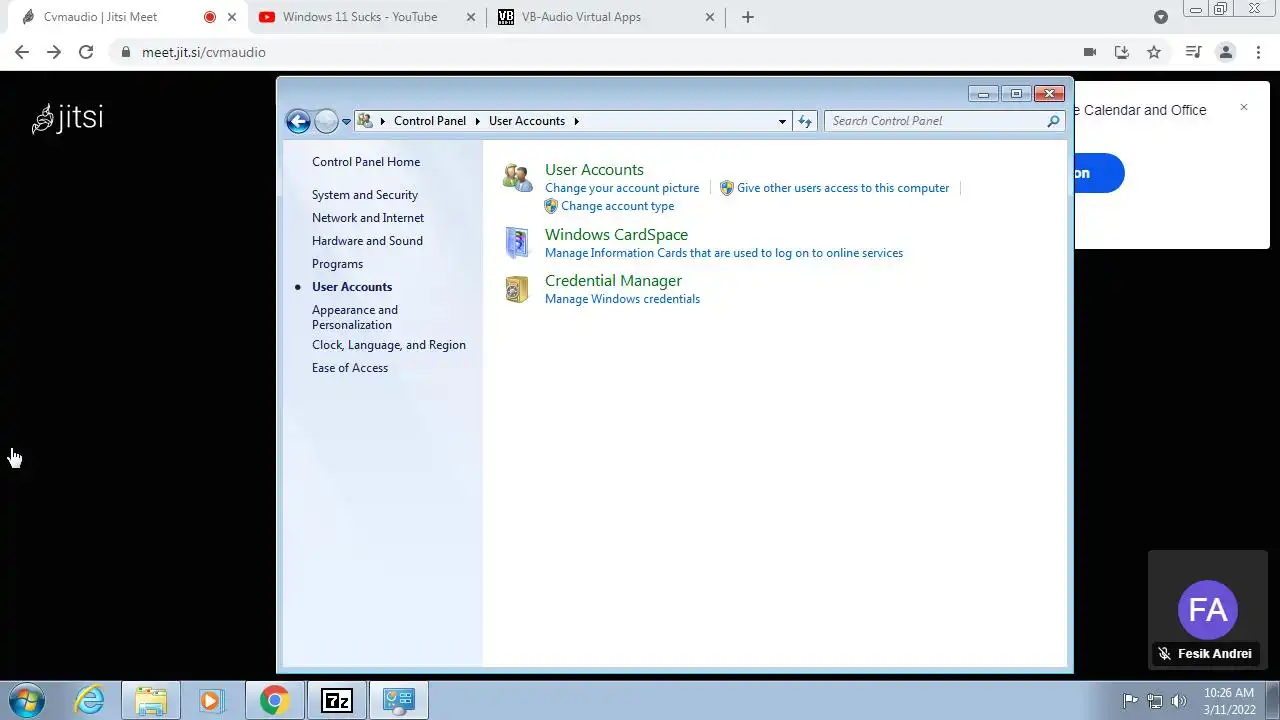The image size is (1280, 720).
Task: Click shield icon beside Change account type
Action: point(551,206)
